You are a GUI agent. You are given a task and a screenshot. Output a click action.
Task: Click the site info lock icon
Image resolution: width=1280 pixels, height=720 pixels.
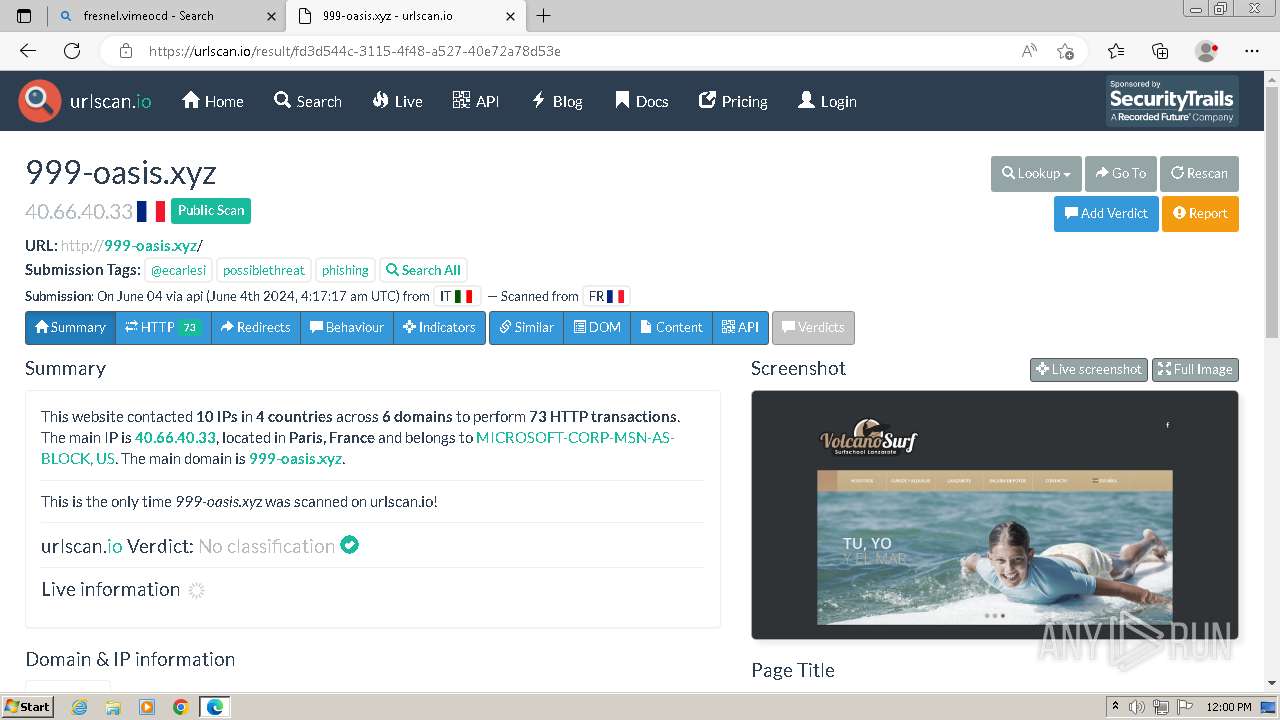(x=125, y=51)
